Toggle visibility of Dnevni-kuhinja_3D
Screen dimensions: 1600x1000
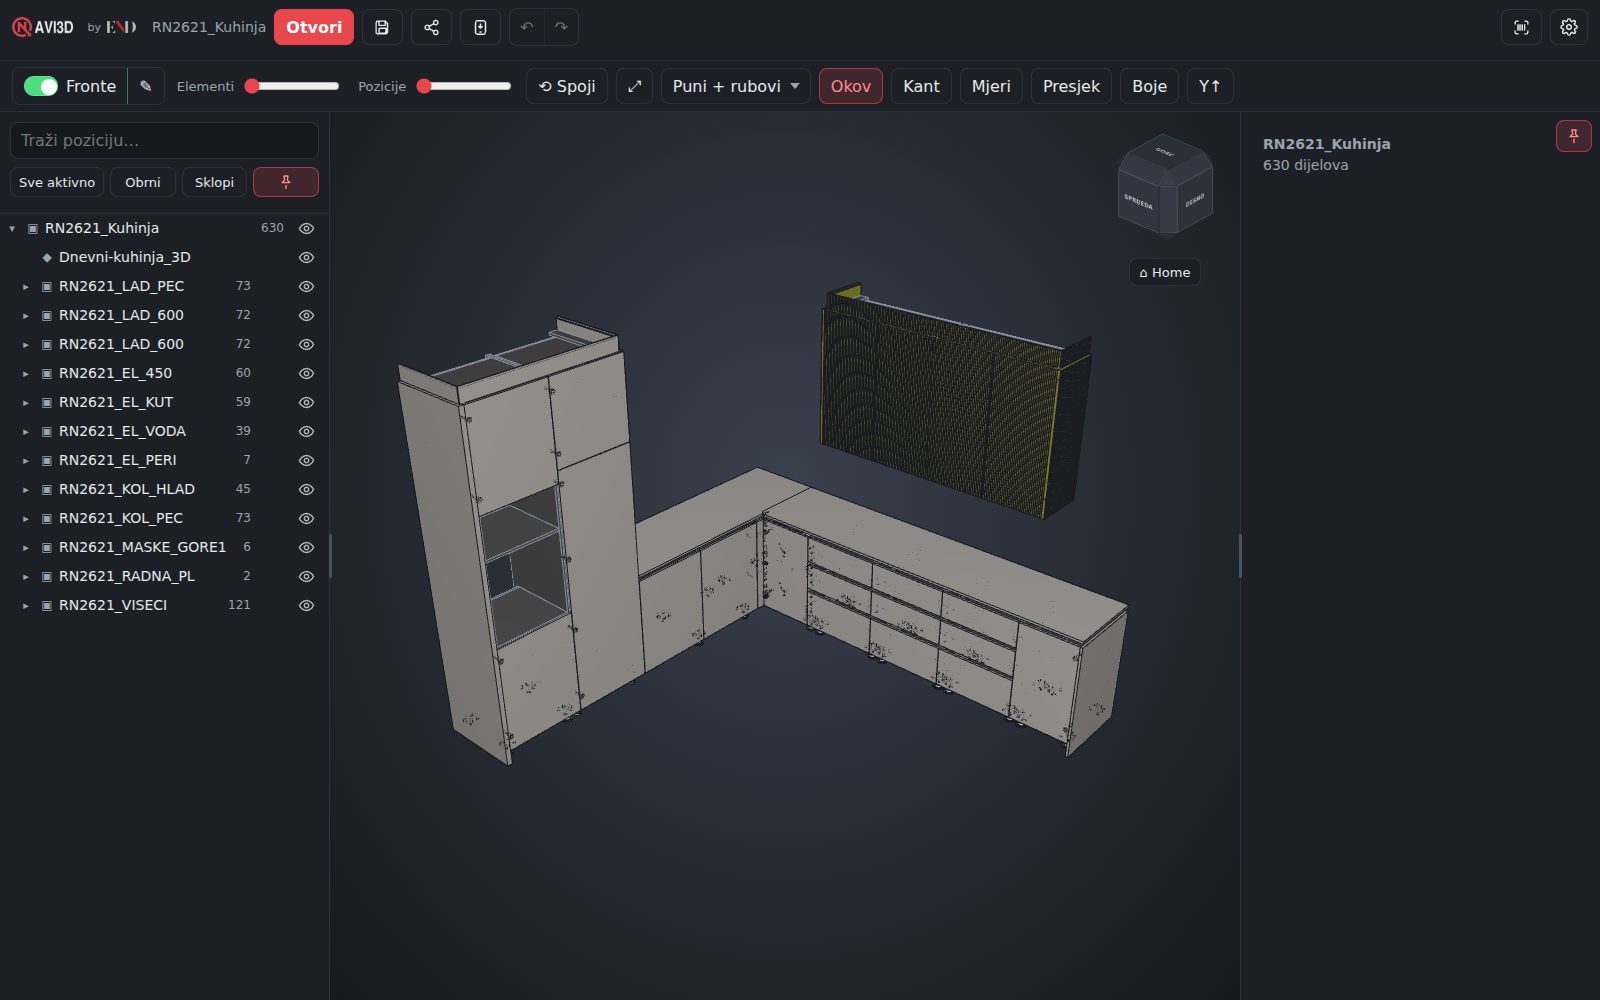[307, 257]
